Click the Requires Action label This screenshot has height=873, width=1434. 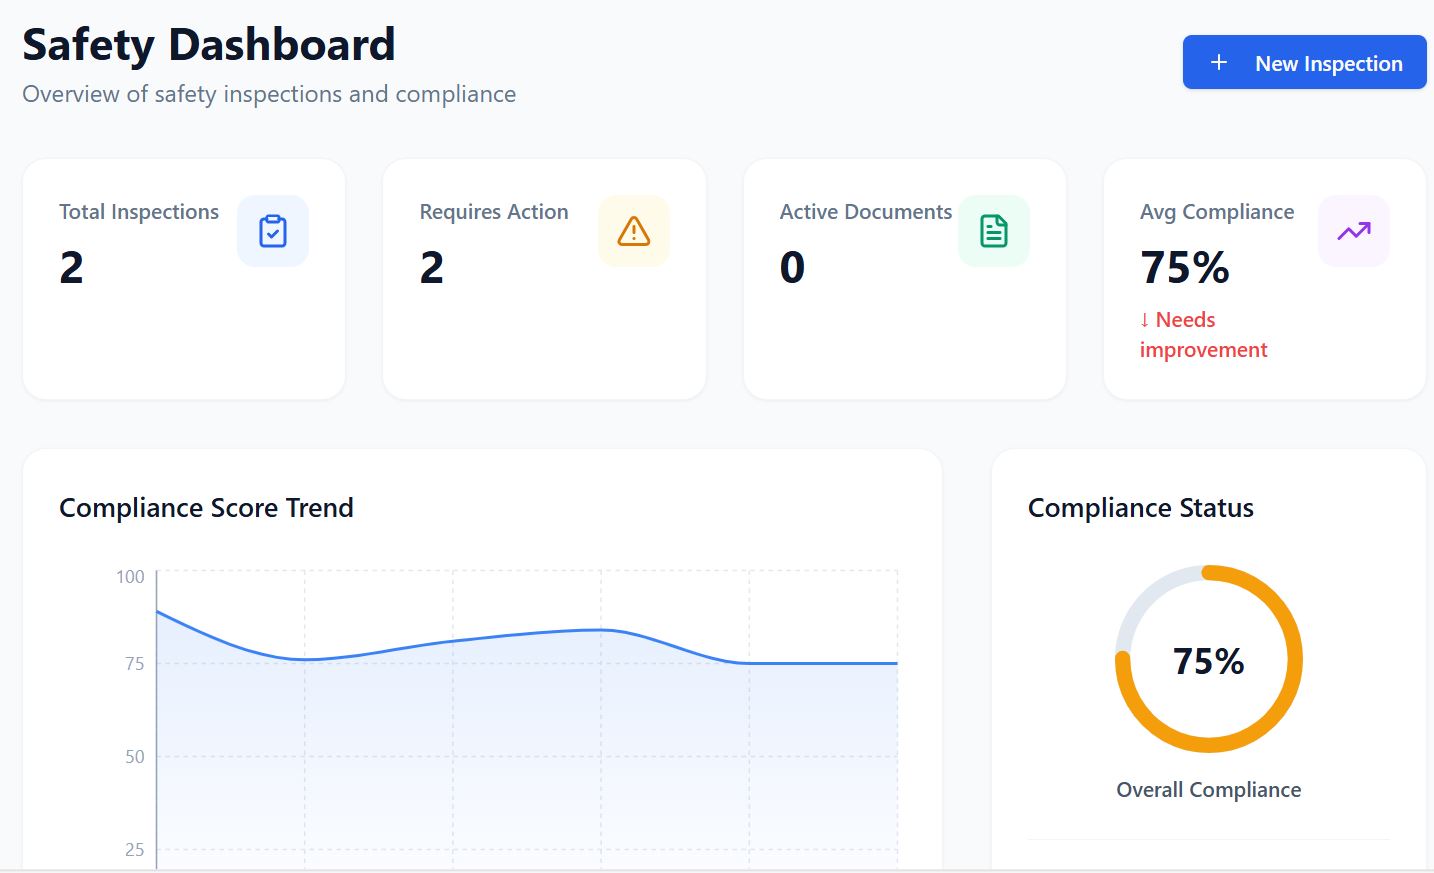pyautogui.click(x=494, y=212)
